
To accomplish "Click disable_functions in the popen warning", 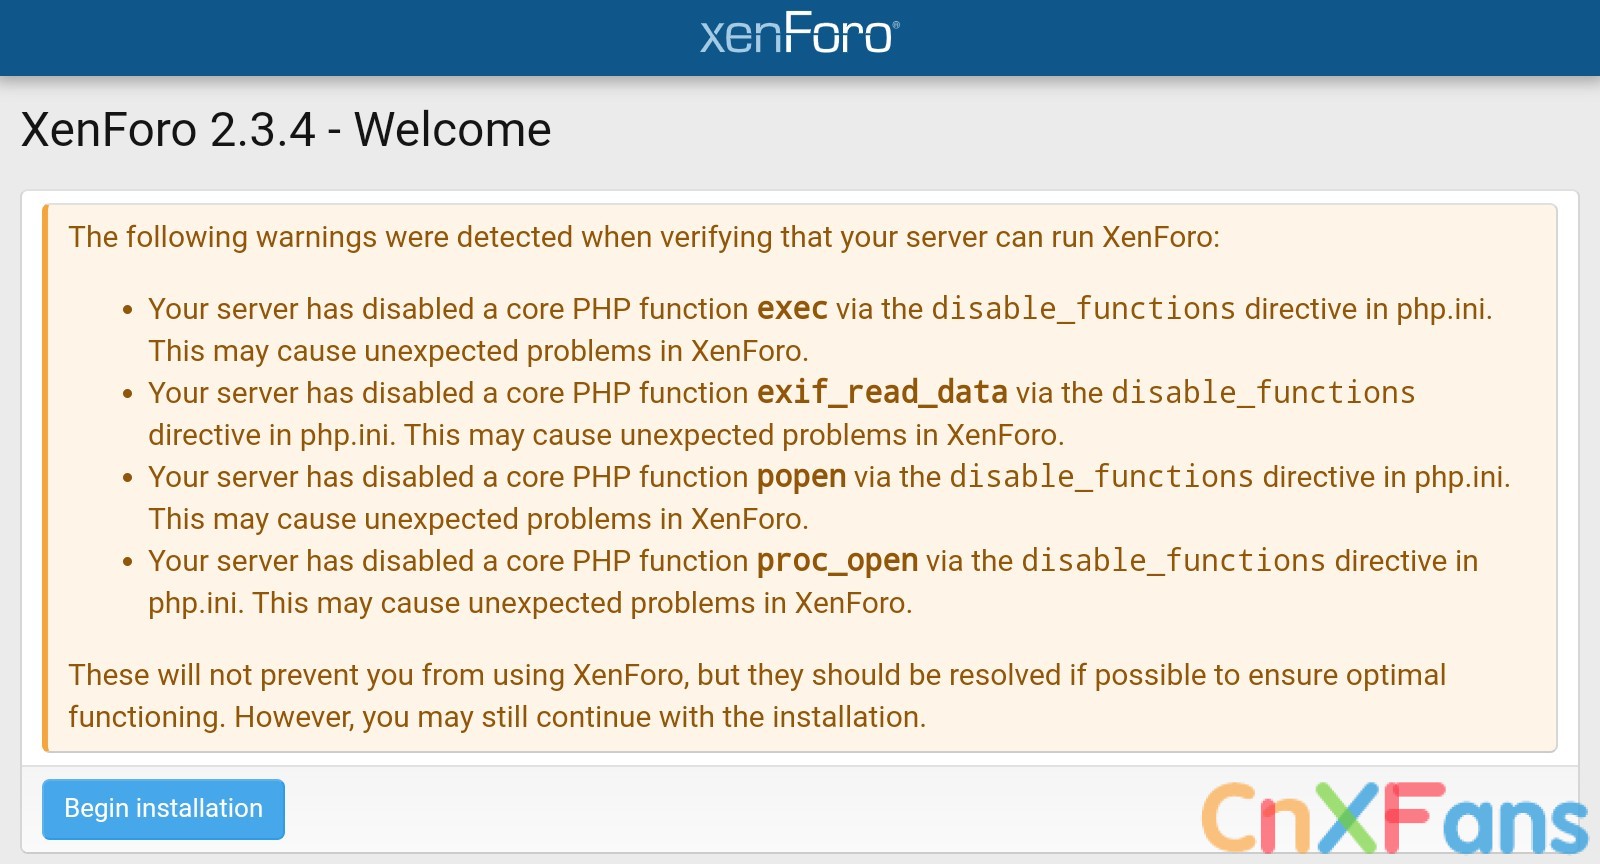I will click(x=1101, y=477).
